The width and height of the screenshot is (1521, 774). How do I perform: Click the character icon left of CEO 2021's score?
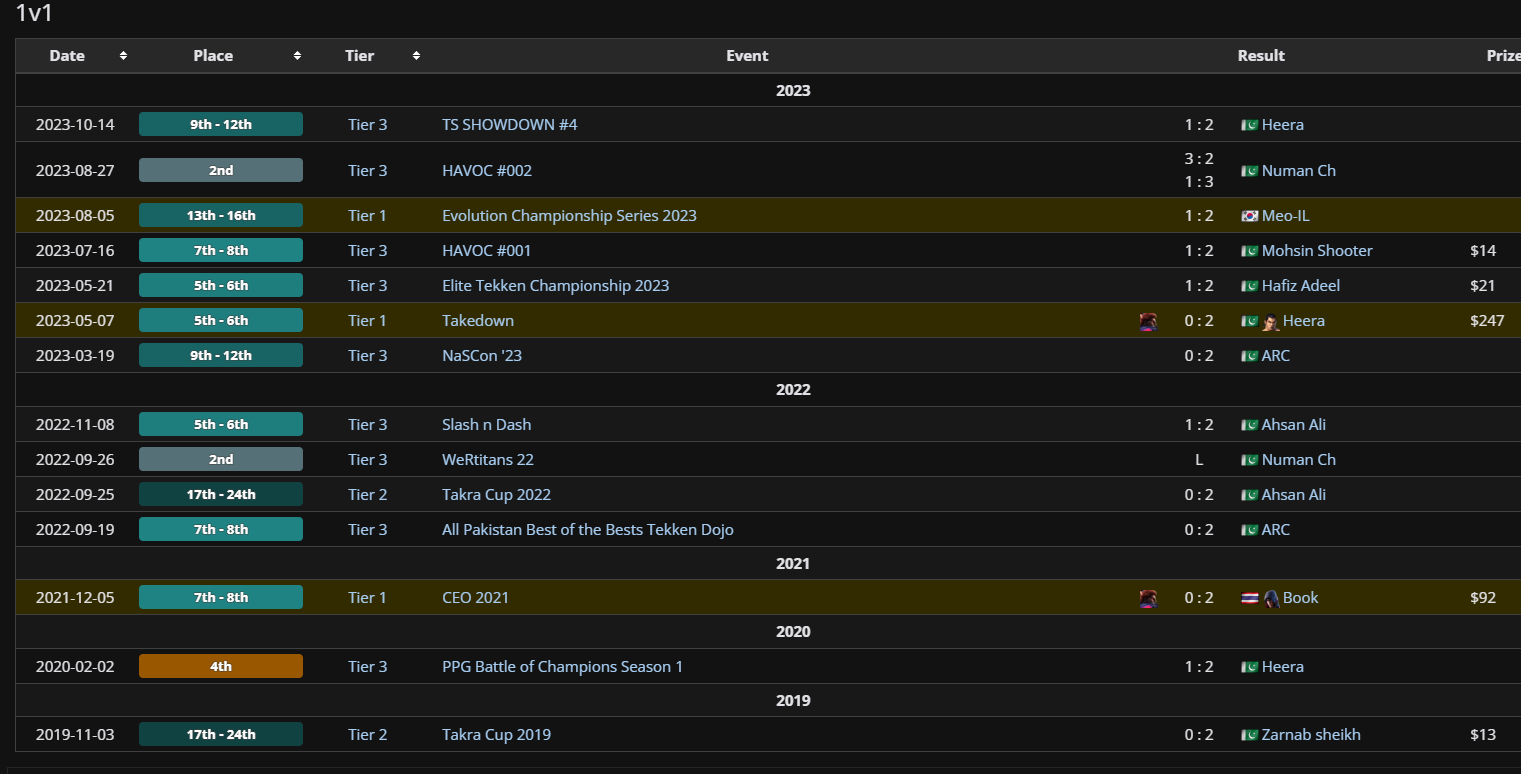tap(1148, 598)
